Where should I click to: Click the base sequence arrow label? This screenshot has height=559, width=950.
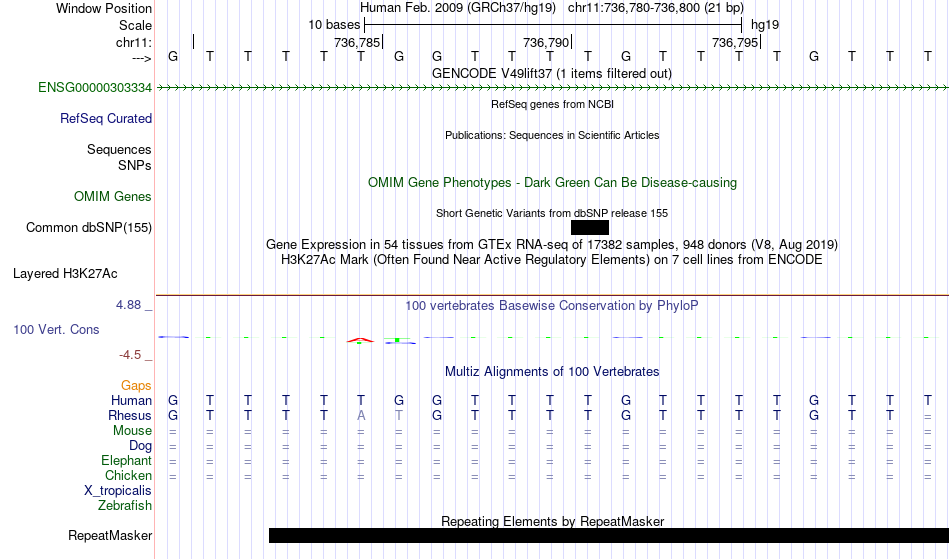tap(141, 59)
